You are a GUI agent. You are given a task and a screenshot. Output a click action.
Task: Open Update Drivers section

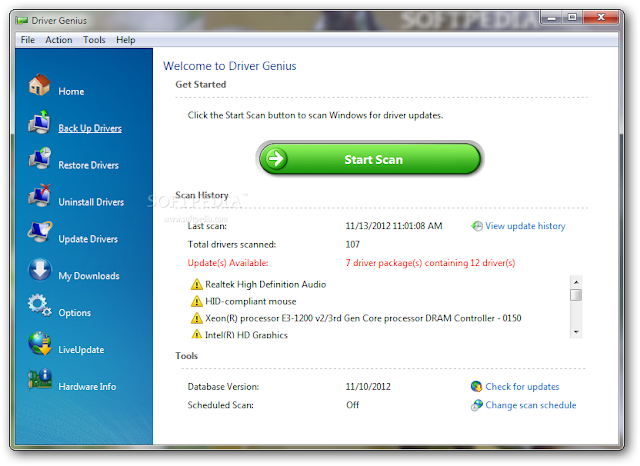click(88, 239)
